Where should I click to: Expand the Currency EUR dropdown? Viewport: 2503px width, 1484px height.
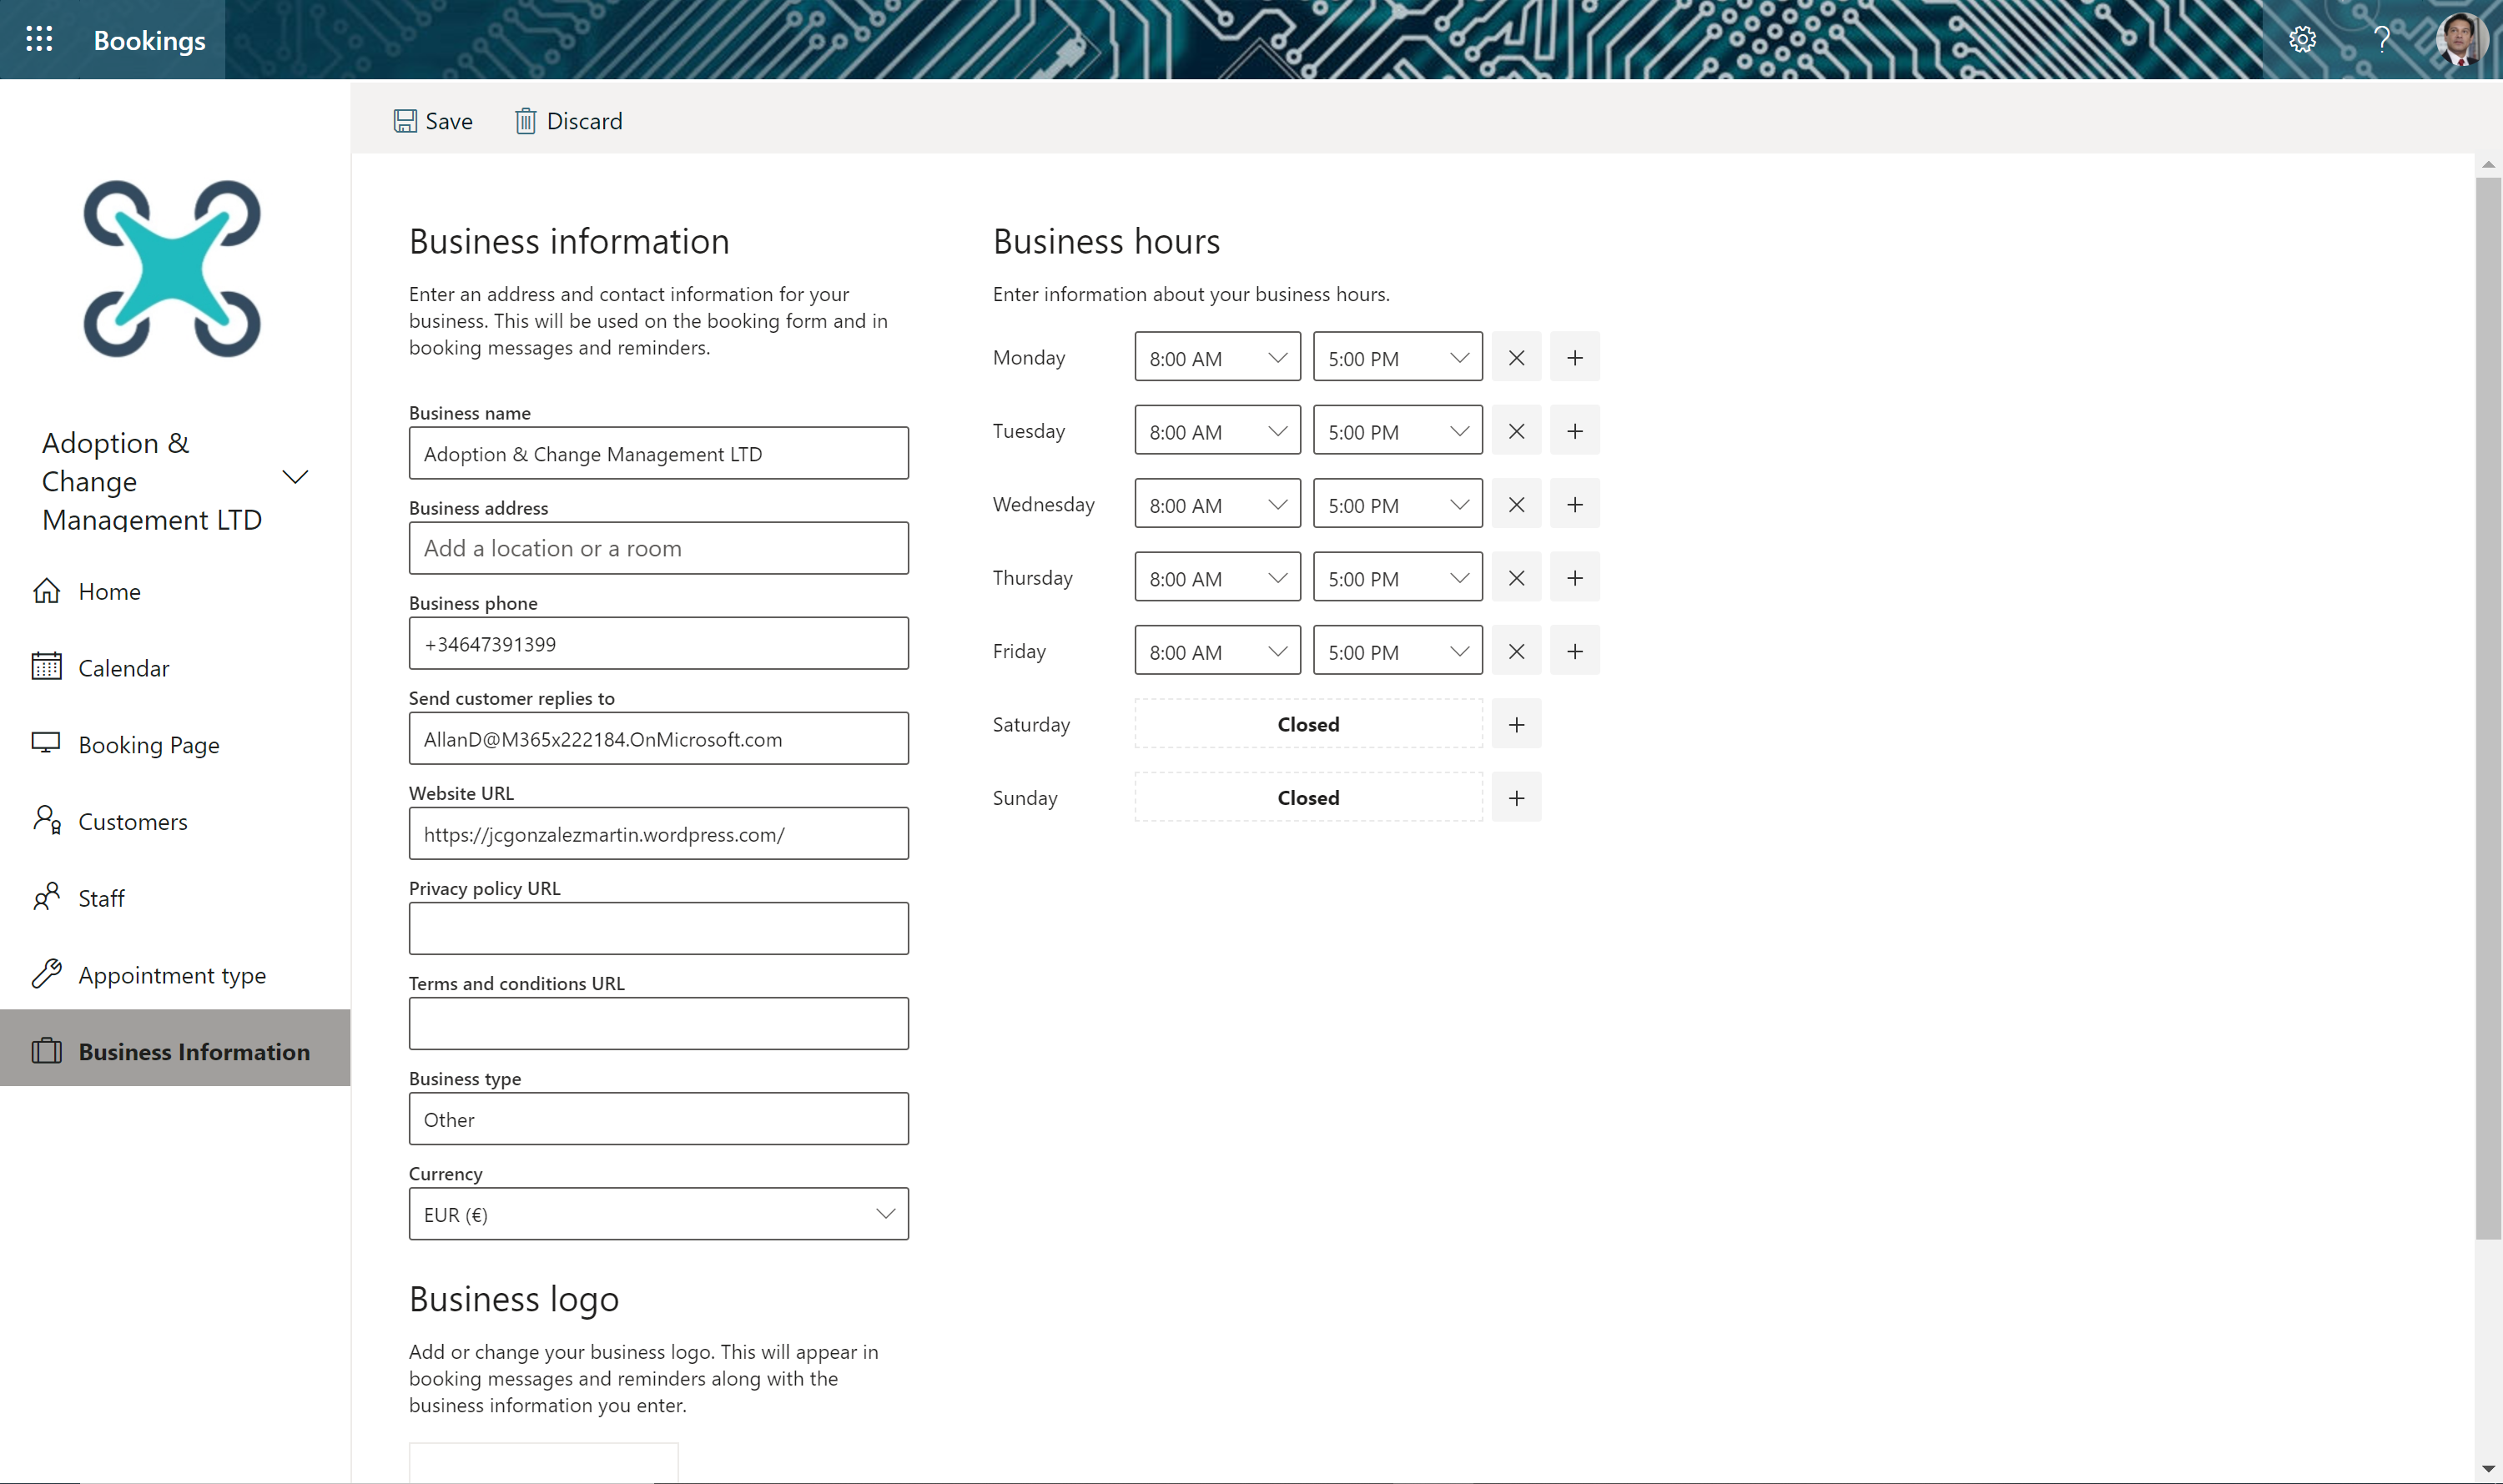[658, 1214]
